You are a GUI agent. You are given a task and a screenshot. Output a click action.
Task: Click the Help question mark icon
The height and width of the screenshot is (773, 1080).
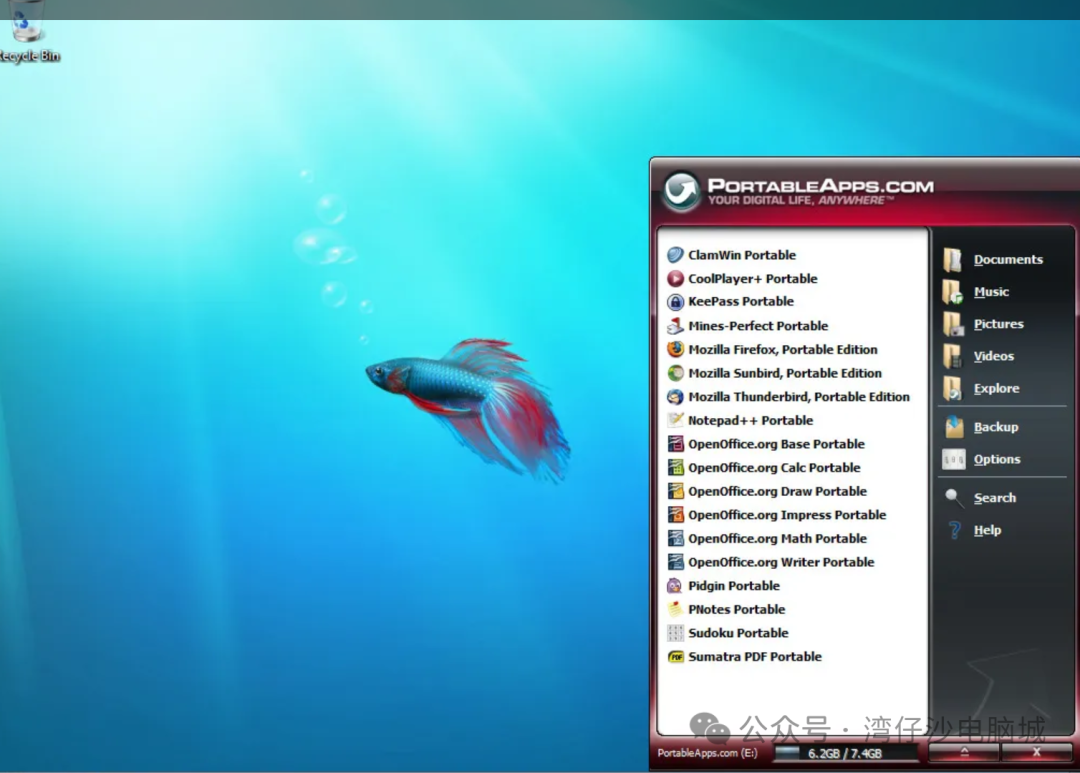955,530
